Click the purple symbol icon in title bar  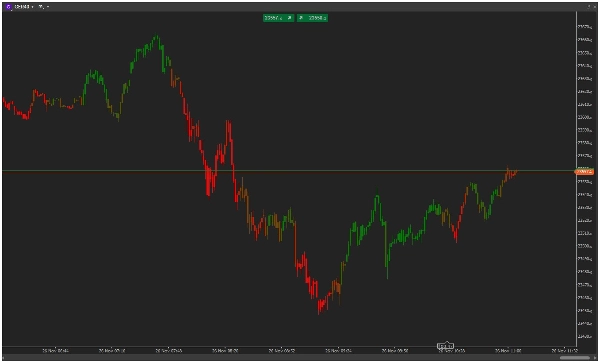9,7
